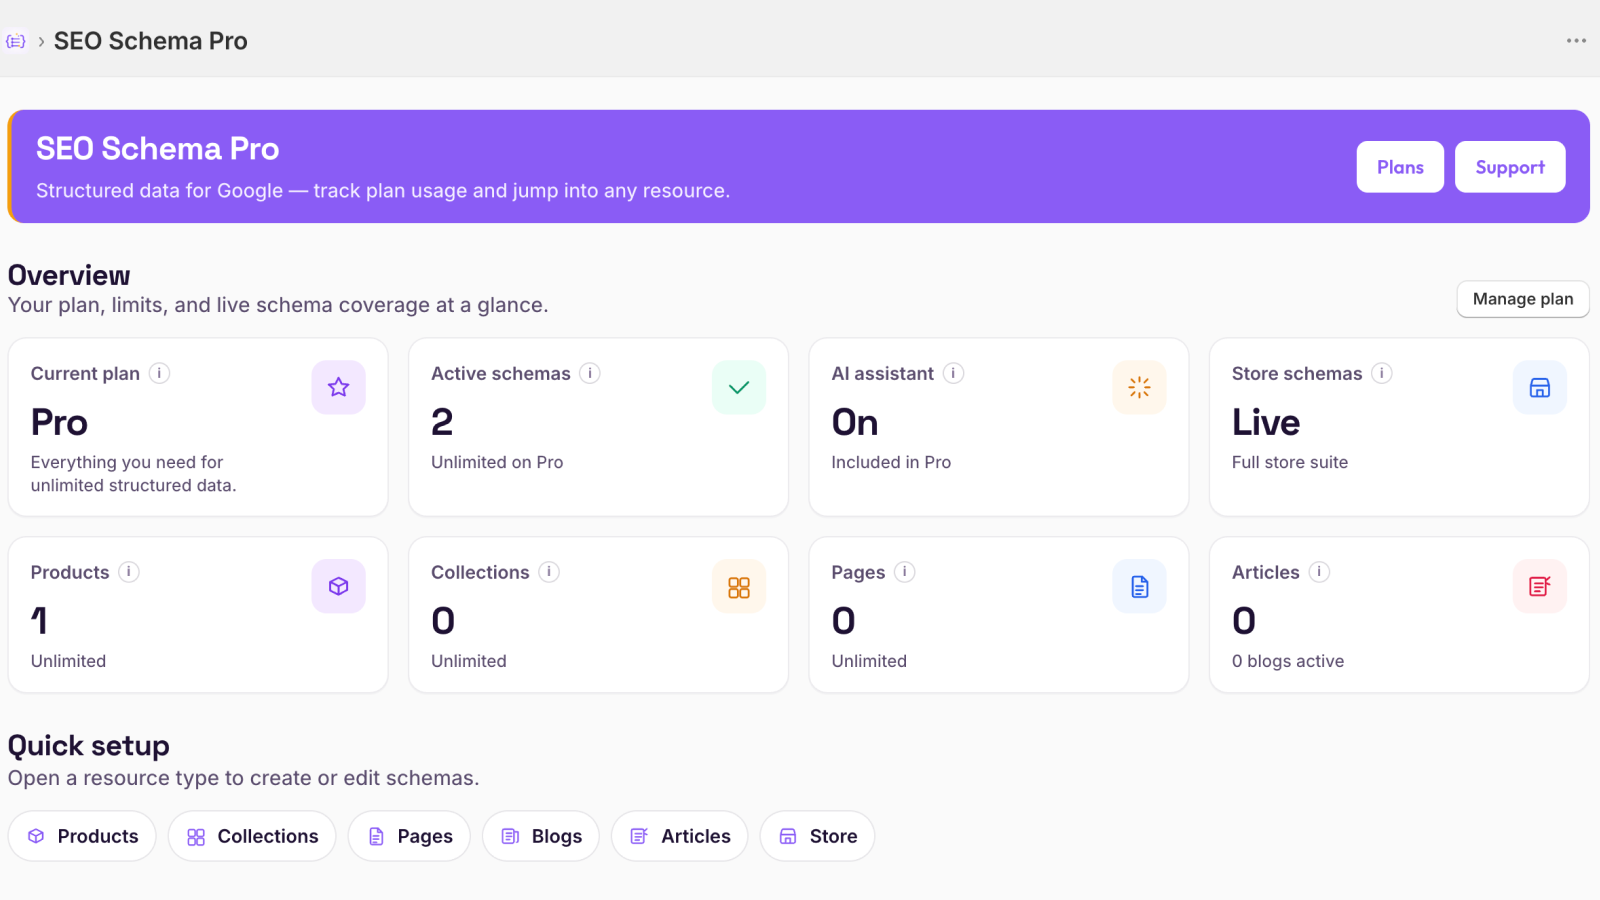This screenshot has height=900, width=1600.
Task: Open Products in Quick setup
Action: pyautogui.click(x=82, y=836)
